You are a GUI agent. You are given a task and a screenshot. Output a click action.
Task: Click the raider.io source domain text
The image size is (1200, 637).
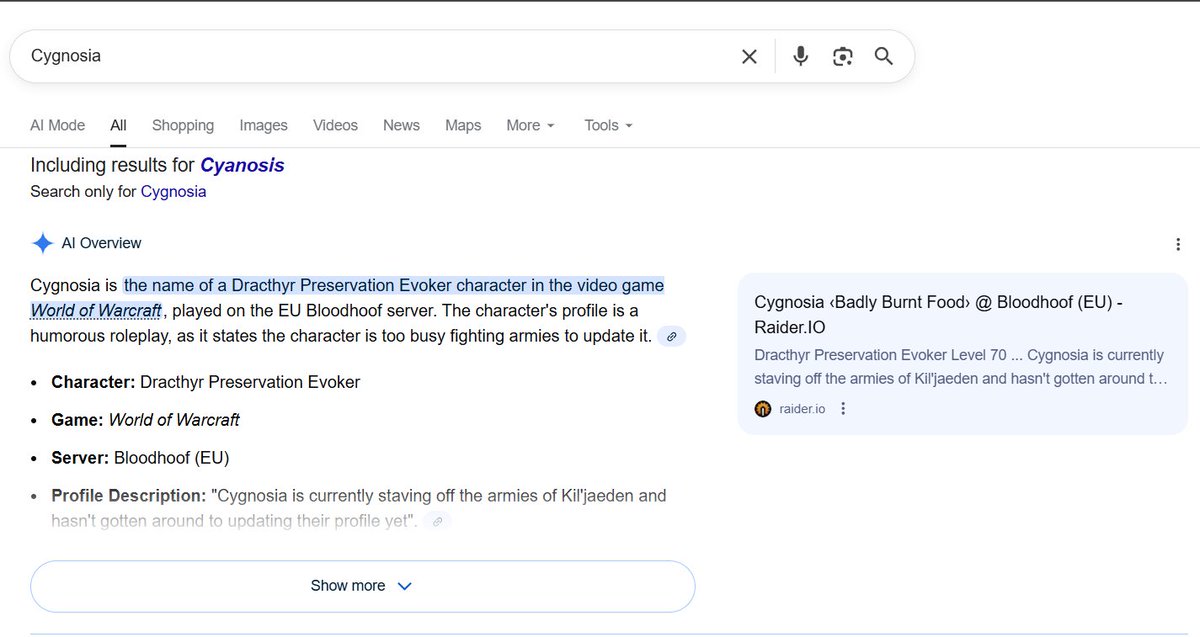(802, 408)
